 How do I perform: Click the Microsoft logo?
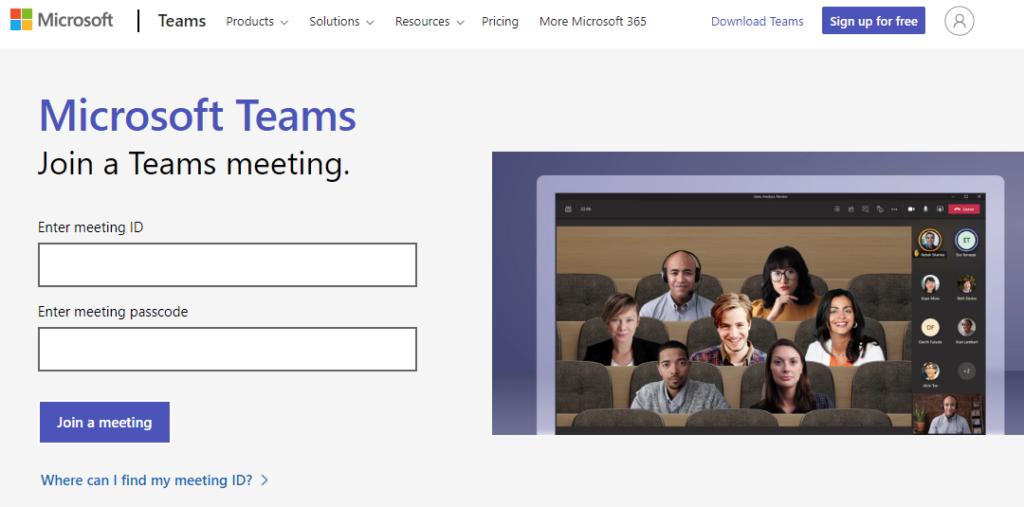[x=61, y=20]
